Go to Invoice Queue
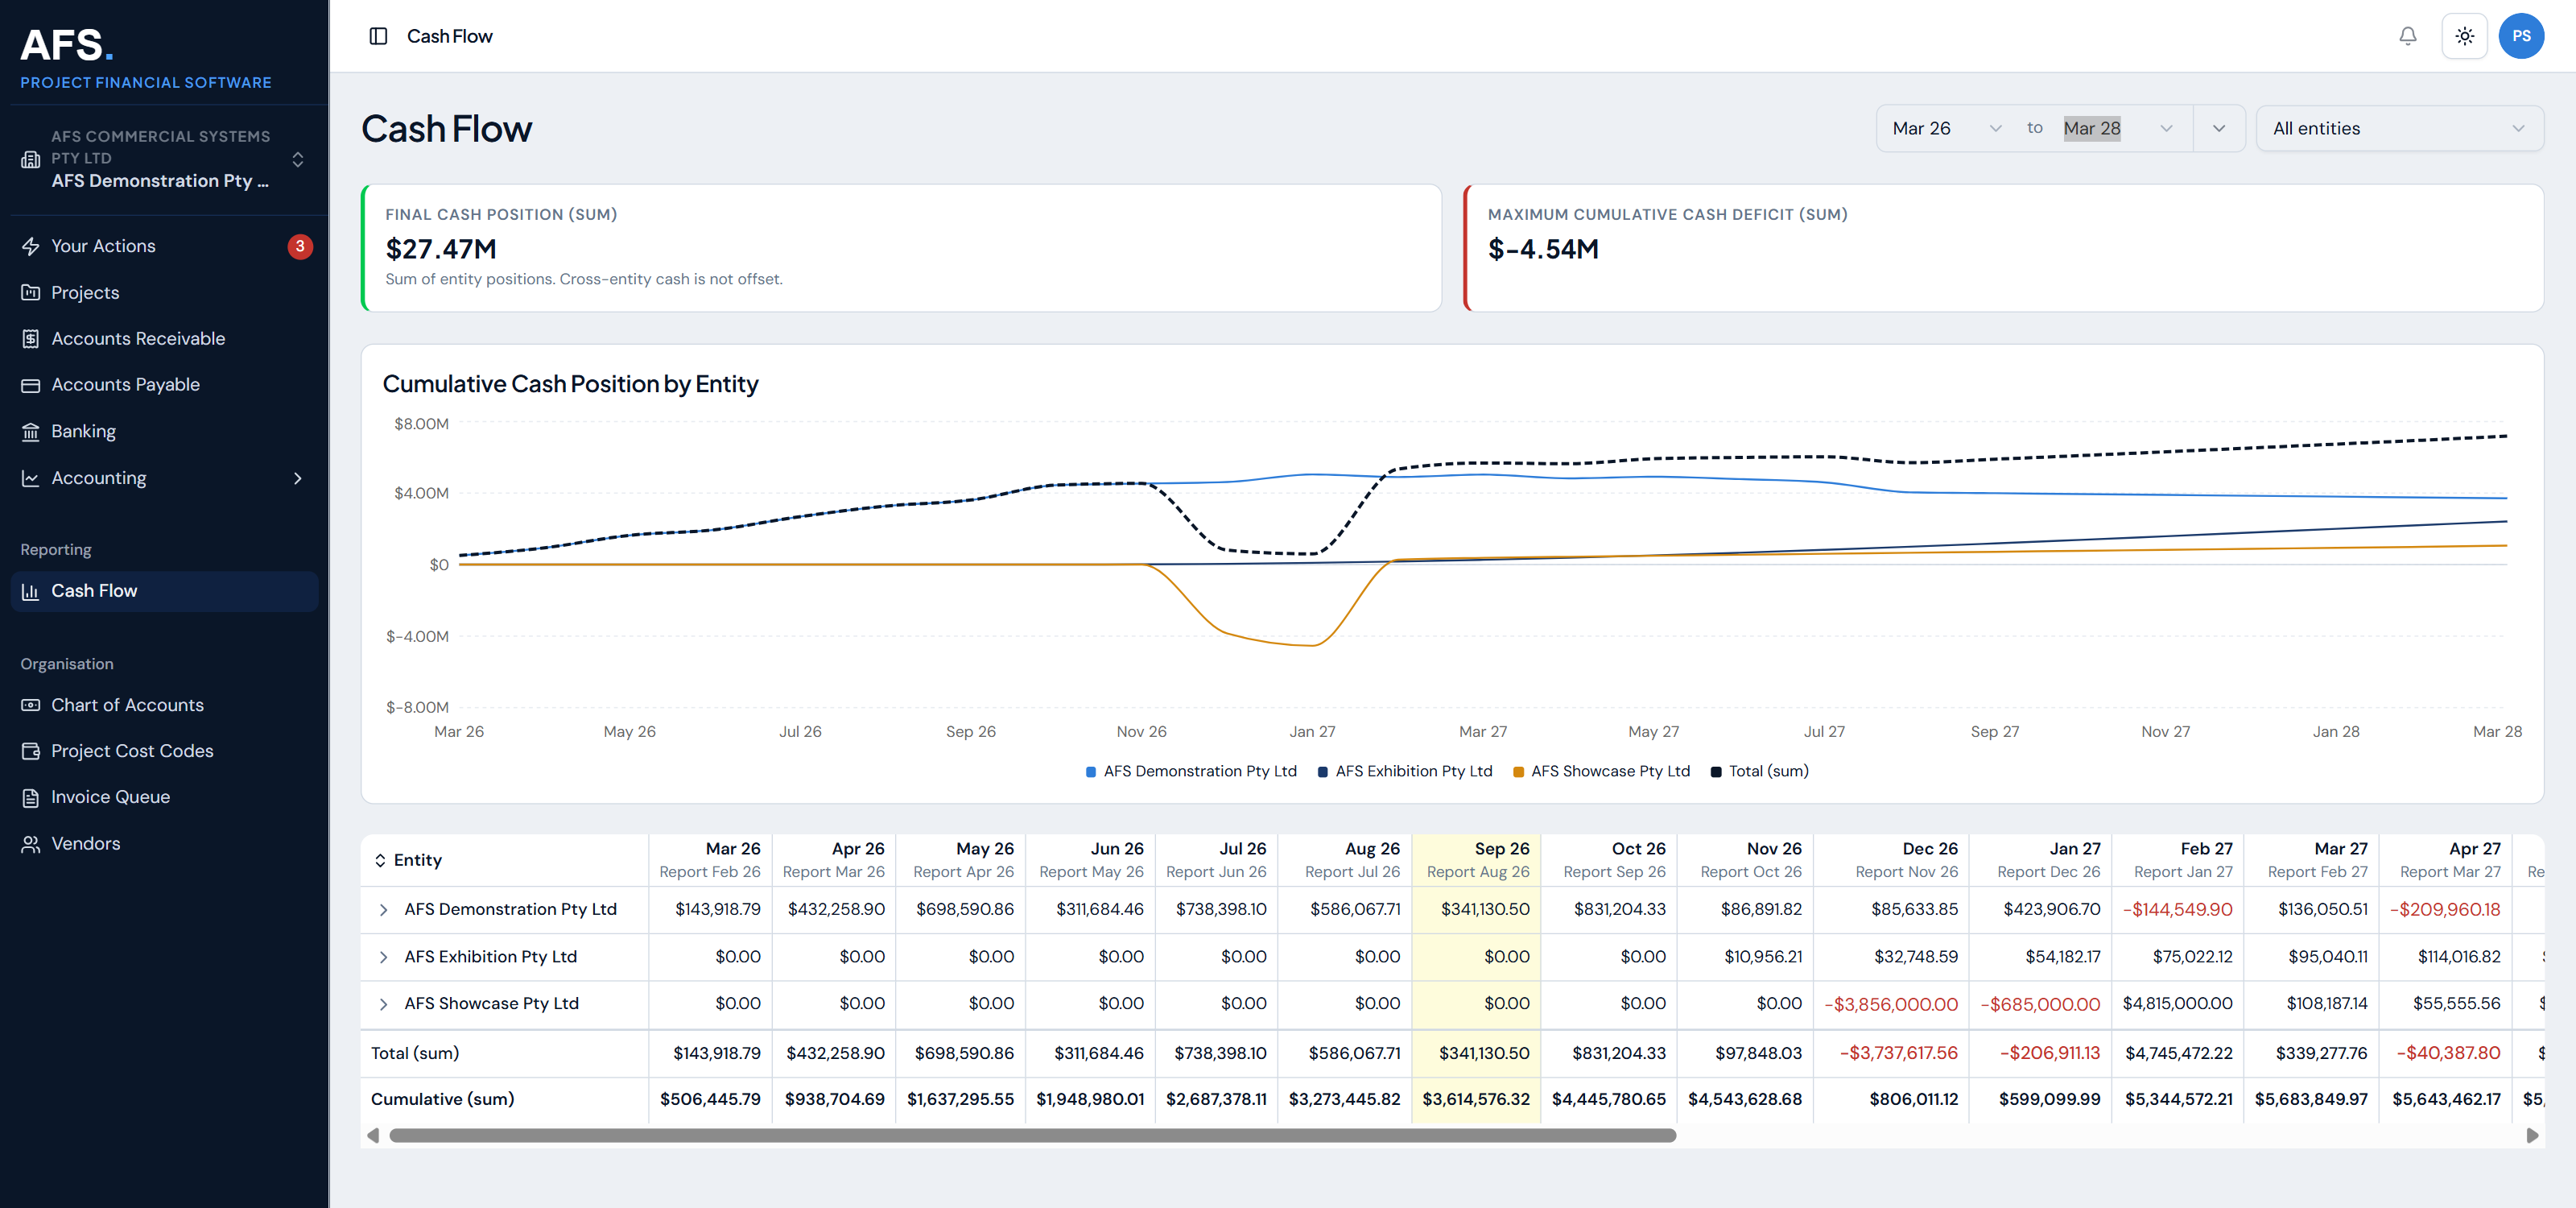Image resolution: width=2576 pixels, height=1208 pixels. [165, 797]
